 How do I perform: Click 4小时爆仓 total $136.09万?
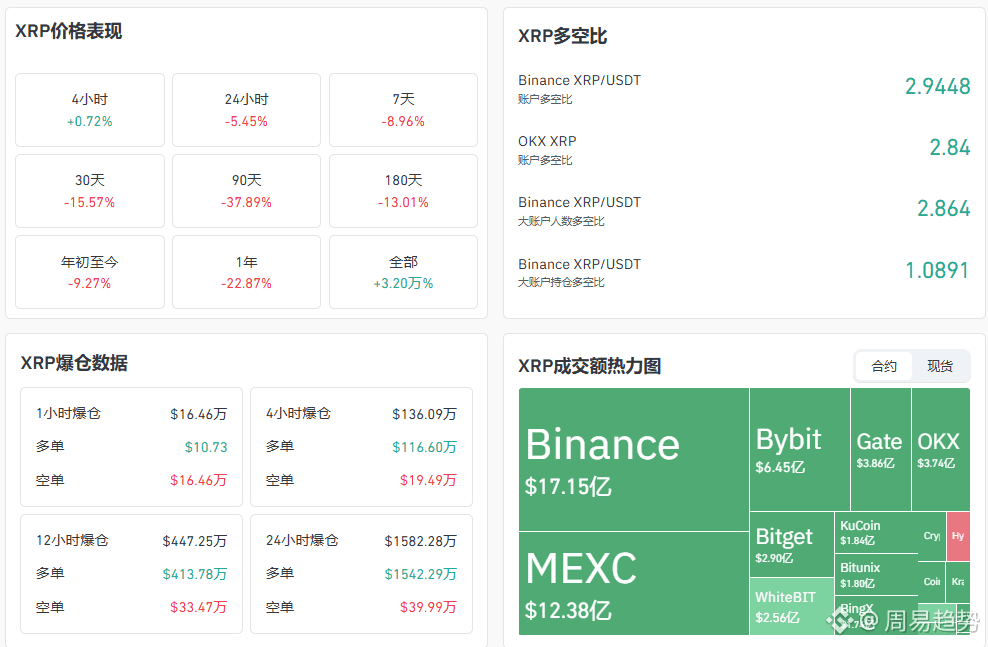(425, 414)
